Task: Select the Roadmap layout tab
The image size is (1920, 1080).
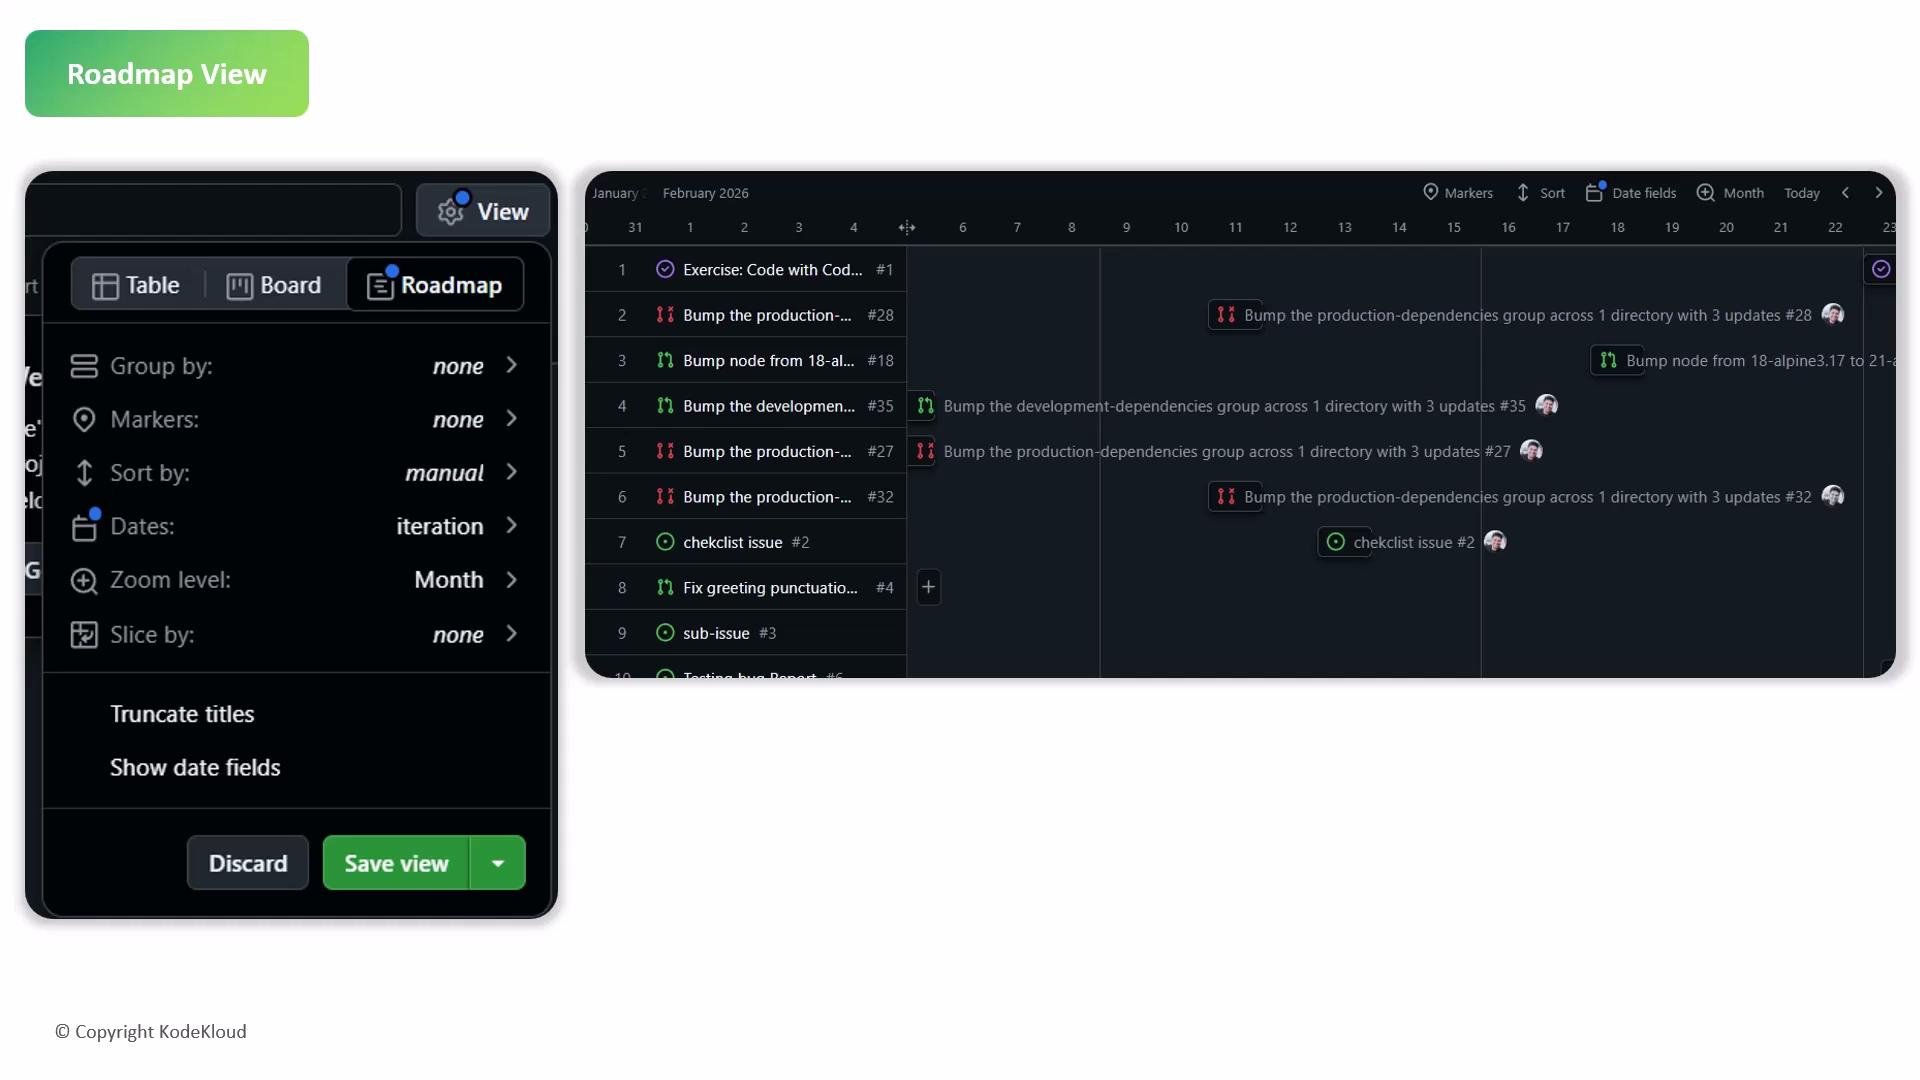Action: pos(435,285)
